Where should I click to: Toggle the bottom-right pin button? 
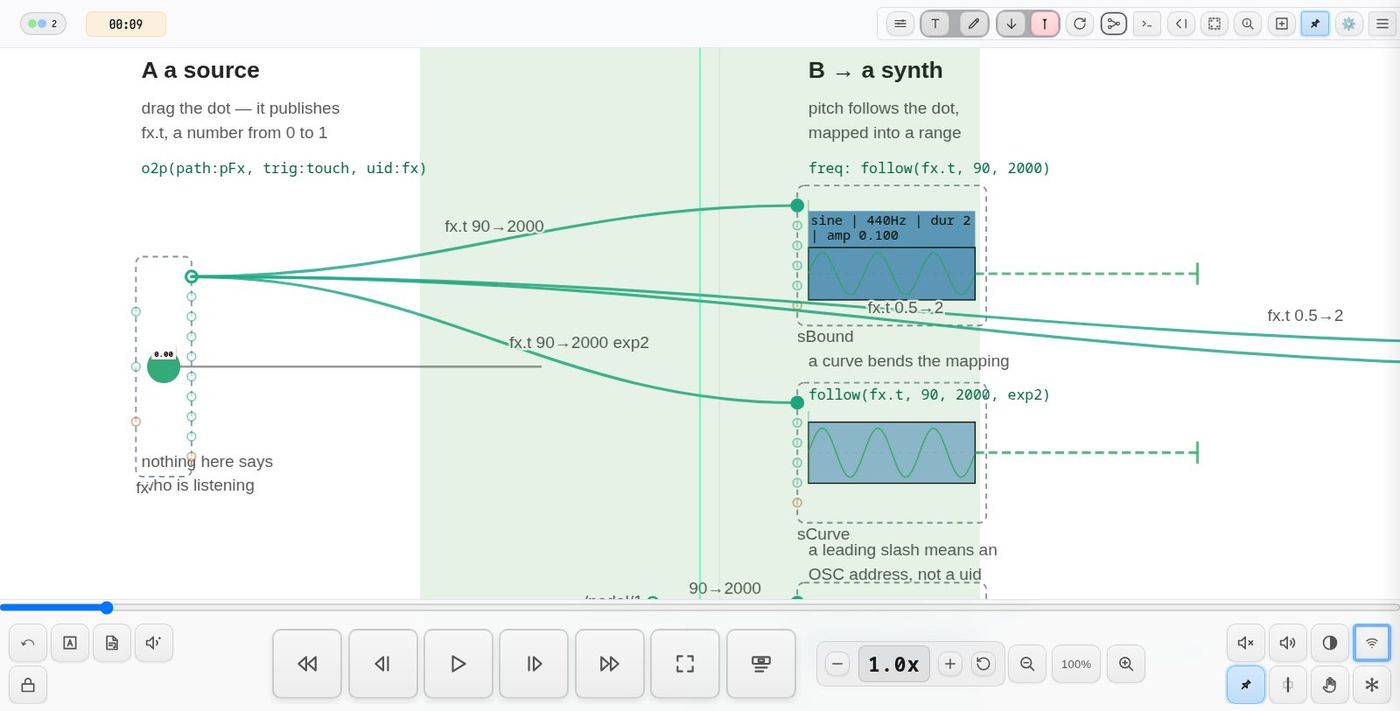pyautogui.click(x=1246, y=685)
